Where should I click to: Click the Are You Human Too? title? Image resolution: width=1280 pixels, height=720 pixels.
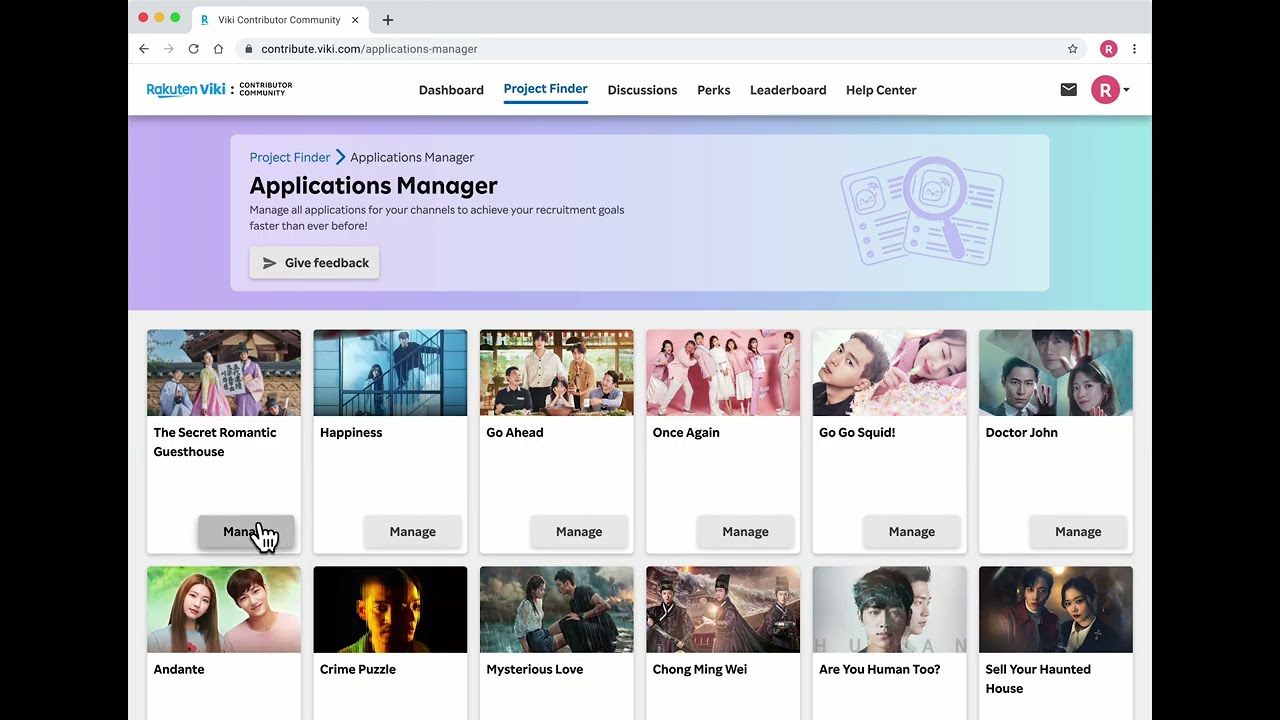(x=880, y=670)
